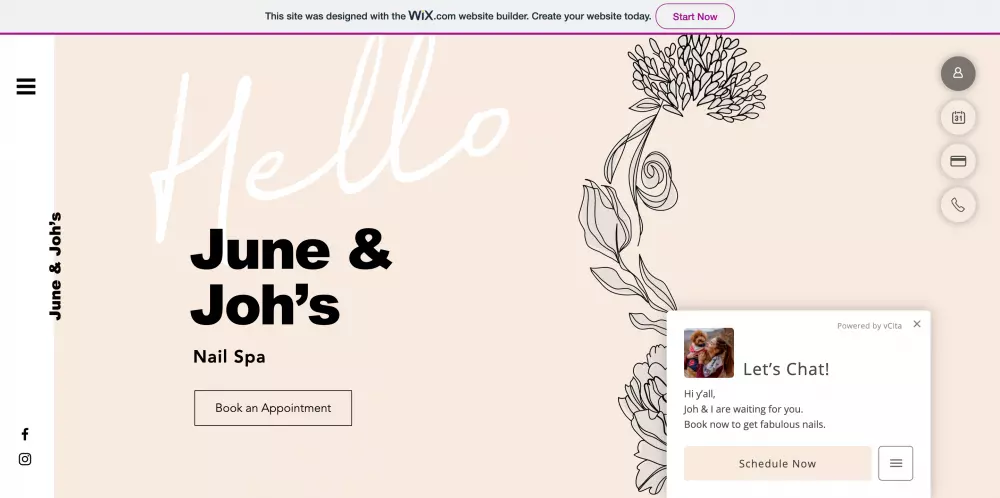
Task: Open the Powered by vCita link
Action: [x=869, y=326]
